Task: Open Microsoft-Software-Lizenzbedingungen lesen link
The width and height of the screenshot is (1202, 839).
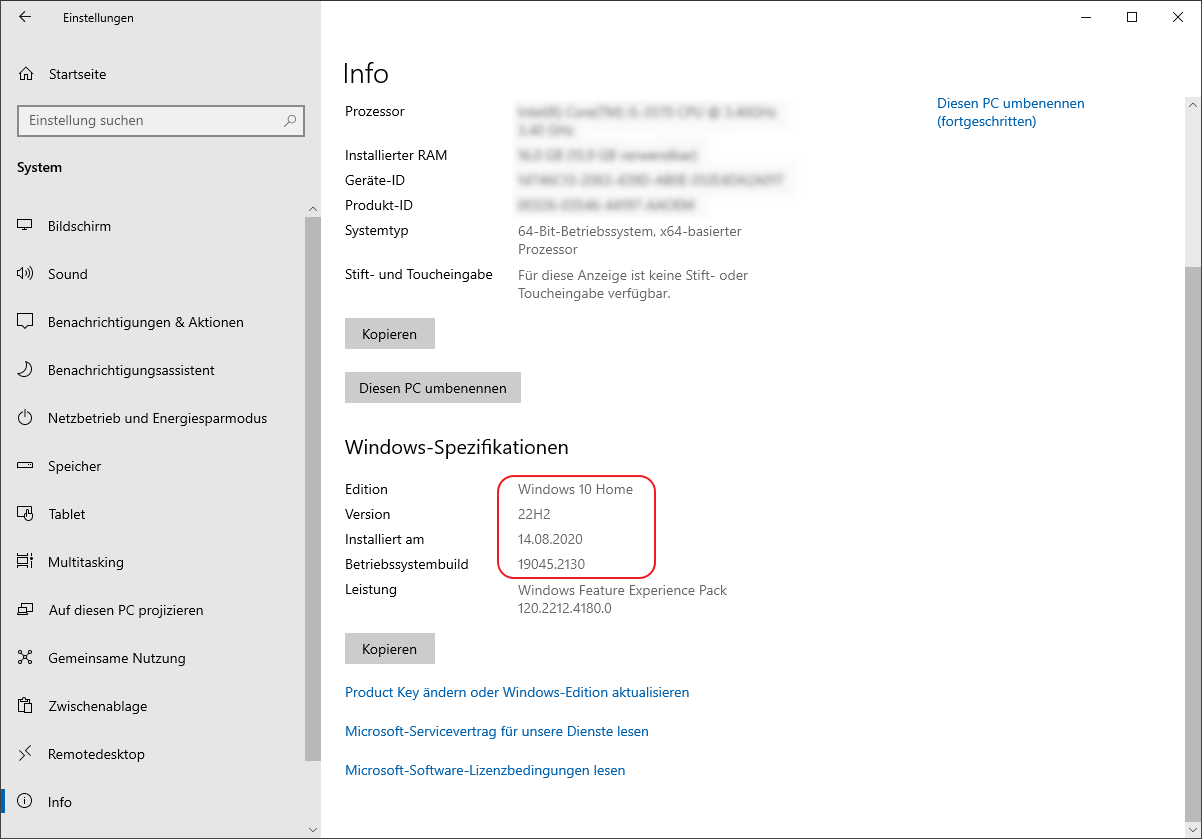Action: 485,770
